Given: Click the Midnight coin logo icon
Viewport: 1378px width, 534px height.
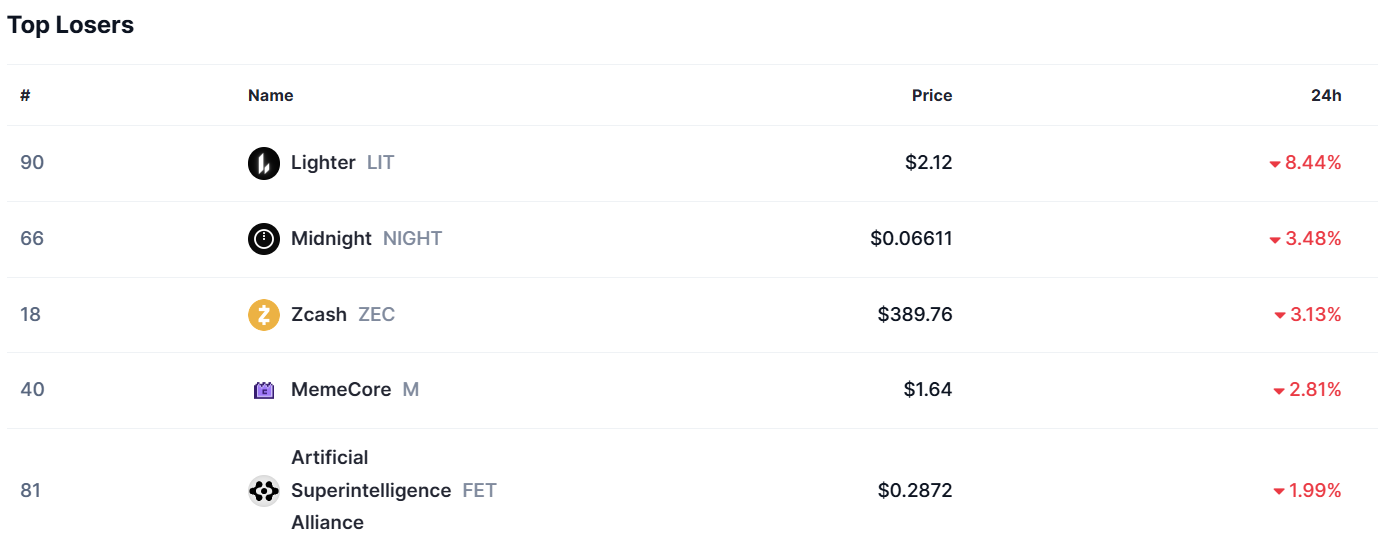Looking at the screenshot, I should 264,239.
